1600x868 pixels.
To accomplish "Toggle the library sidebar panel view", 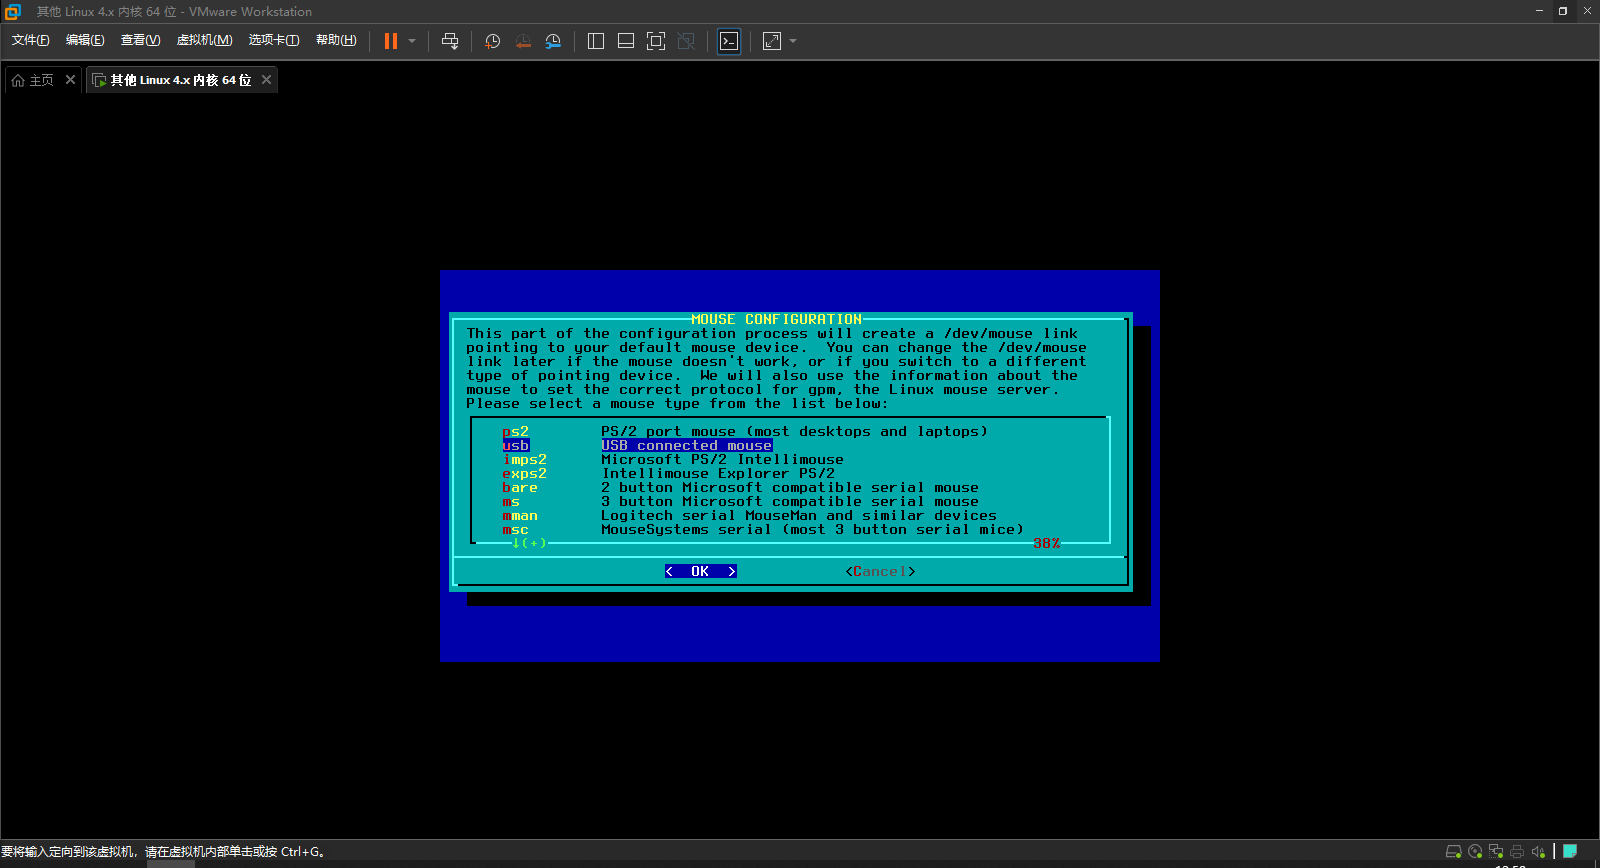I will click(596, 41).
